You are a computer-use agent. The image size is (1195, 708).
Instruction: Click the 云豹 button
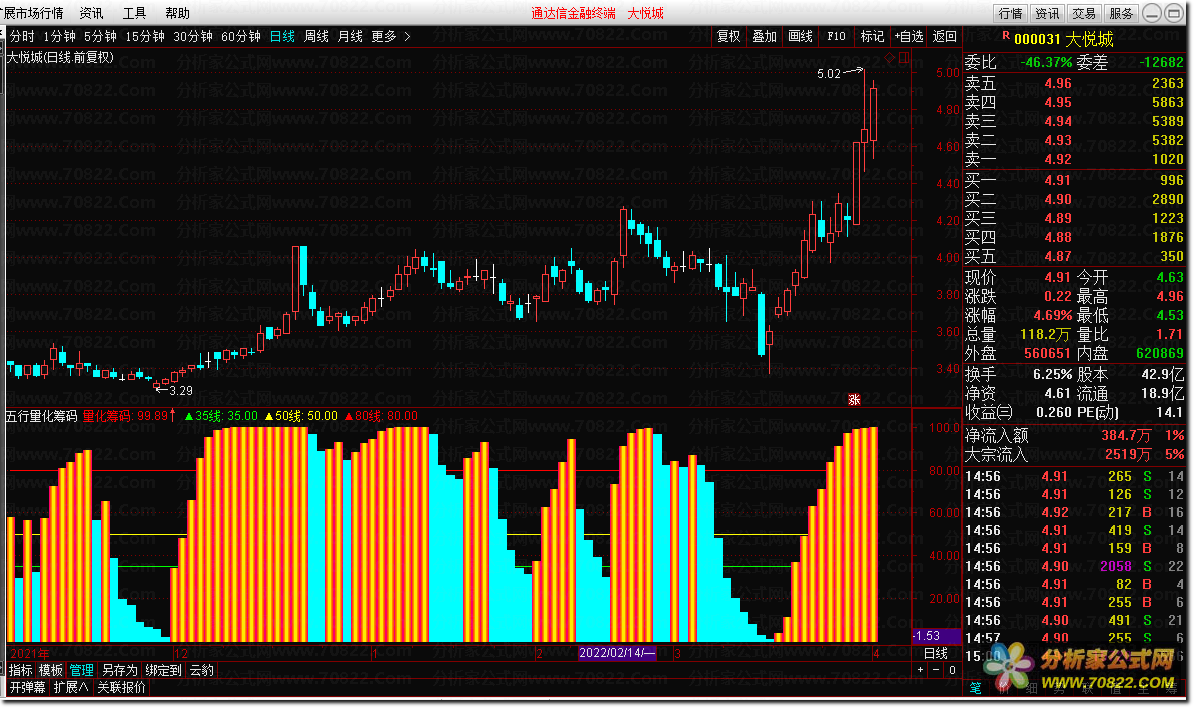click(x=202, y=671)
